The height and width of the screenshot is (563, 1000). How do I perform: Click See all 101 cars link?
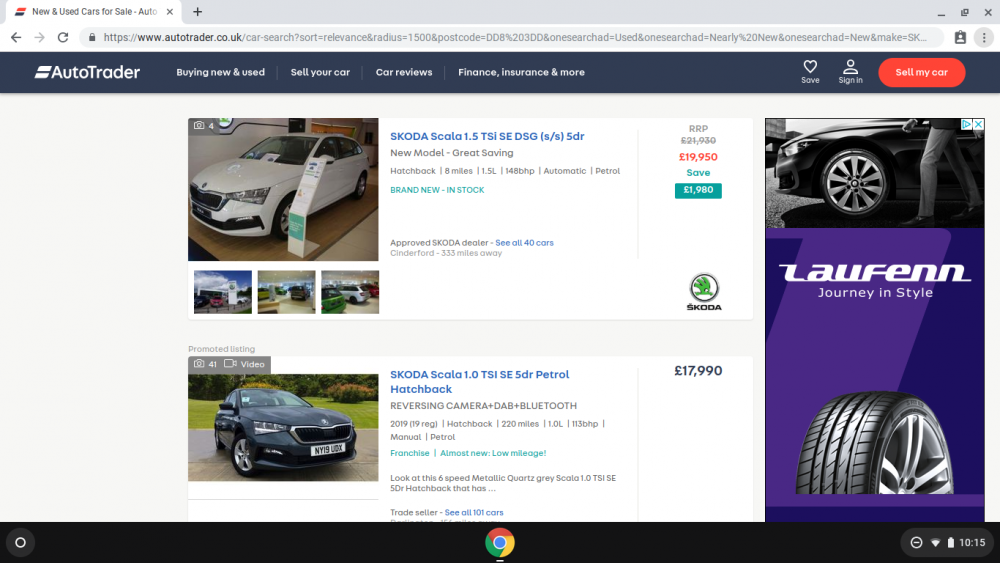[x=474, y=513]
